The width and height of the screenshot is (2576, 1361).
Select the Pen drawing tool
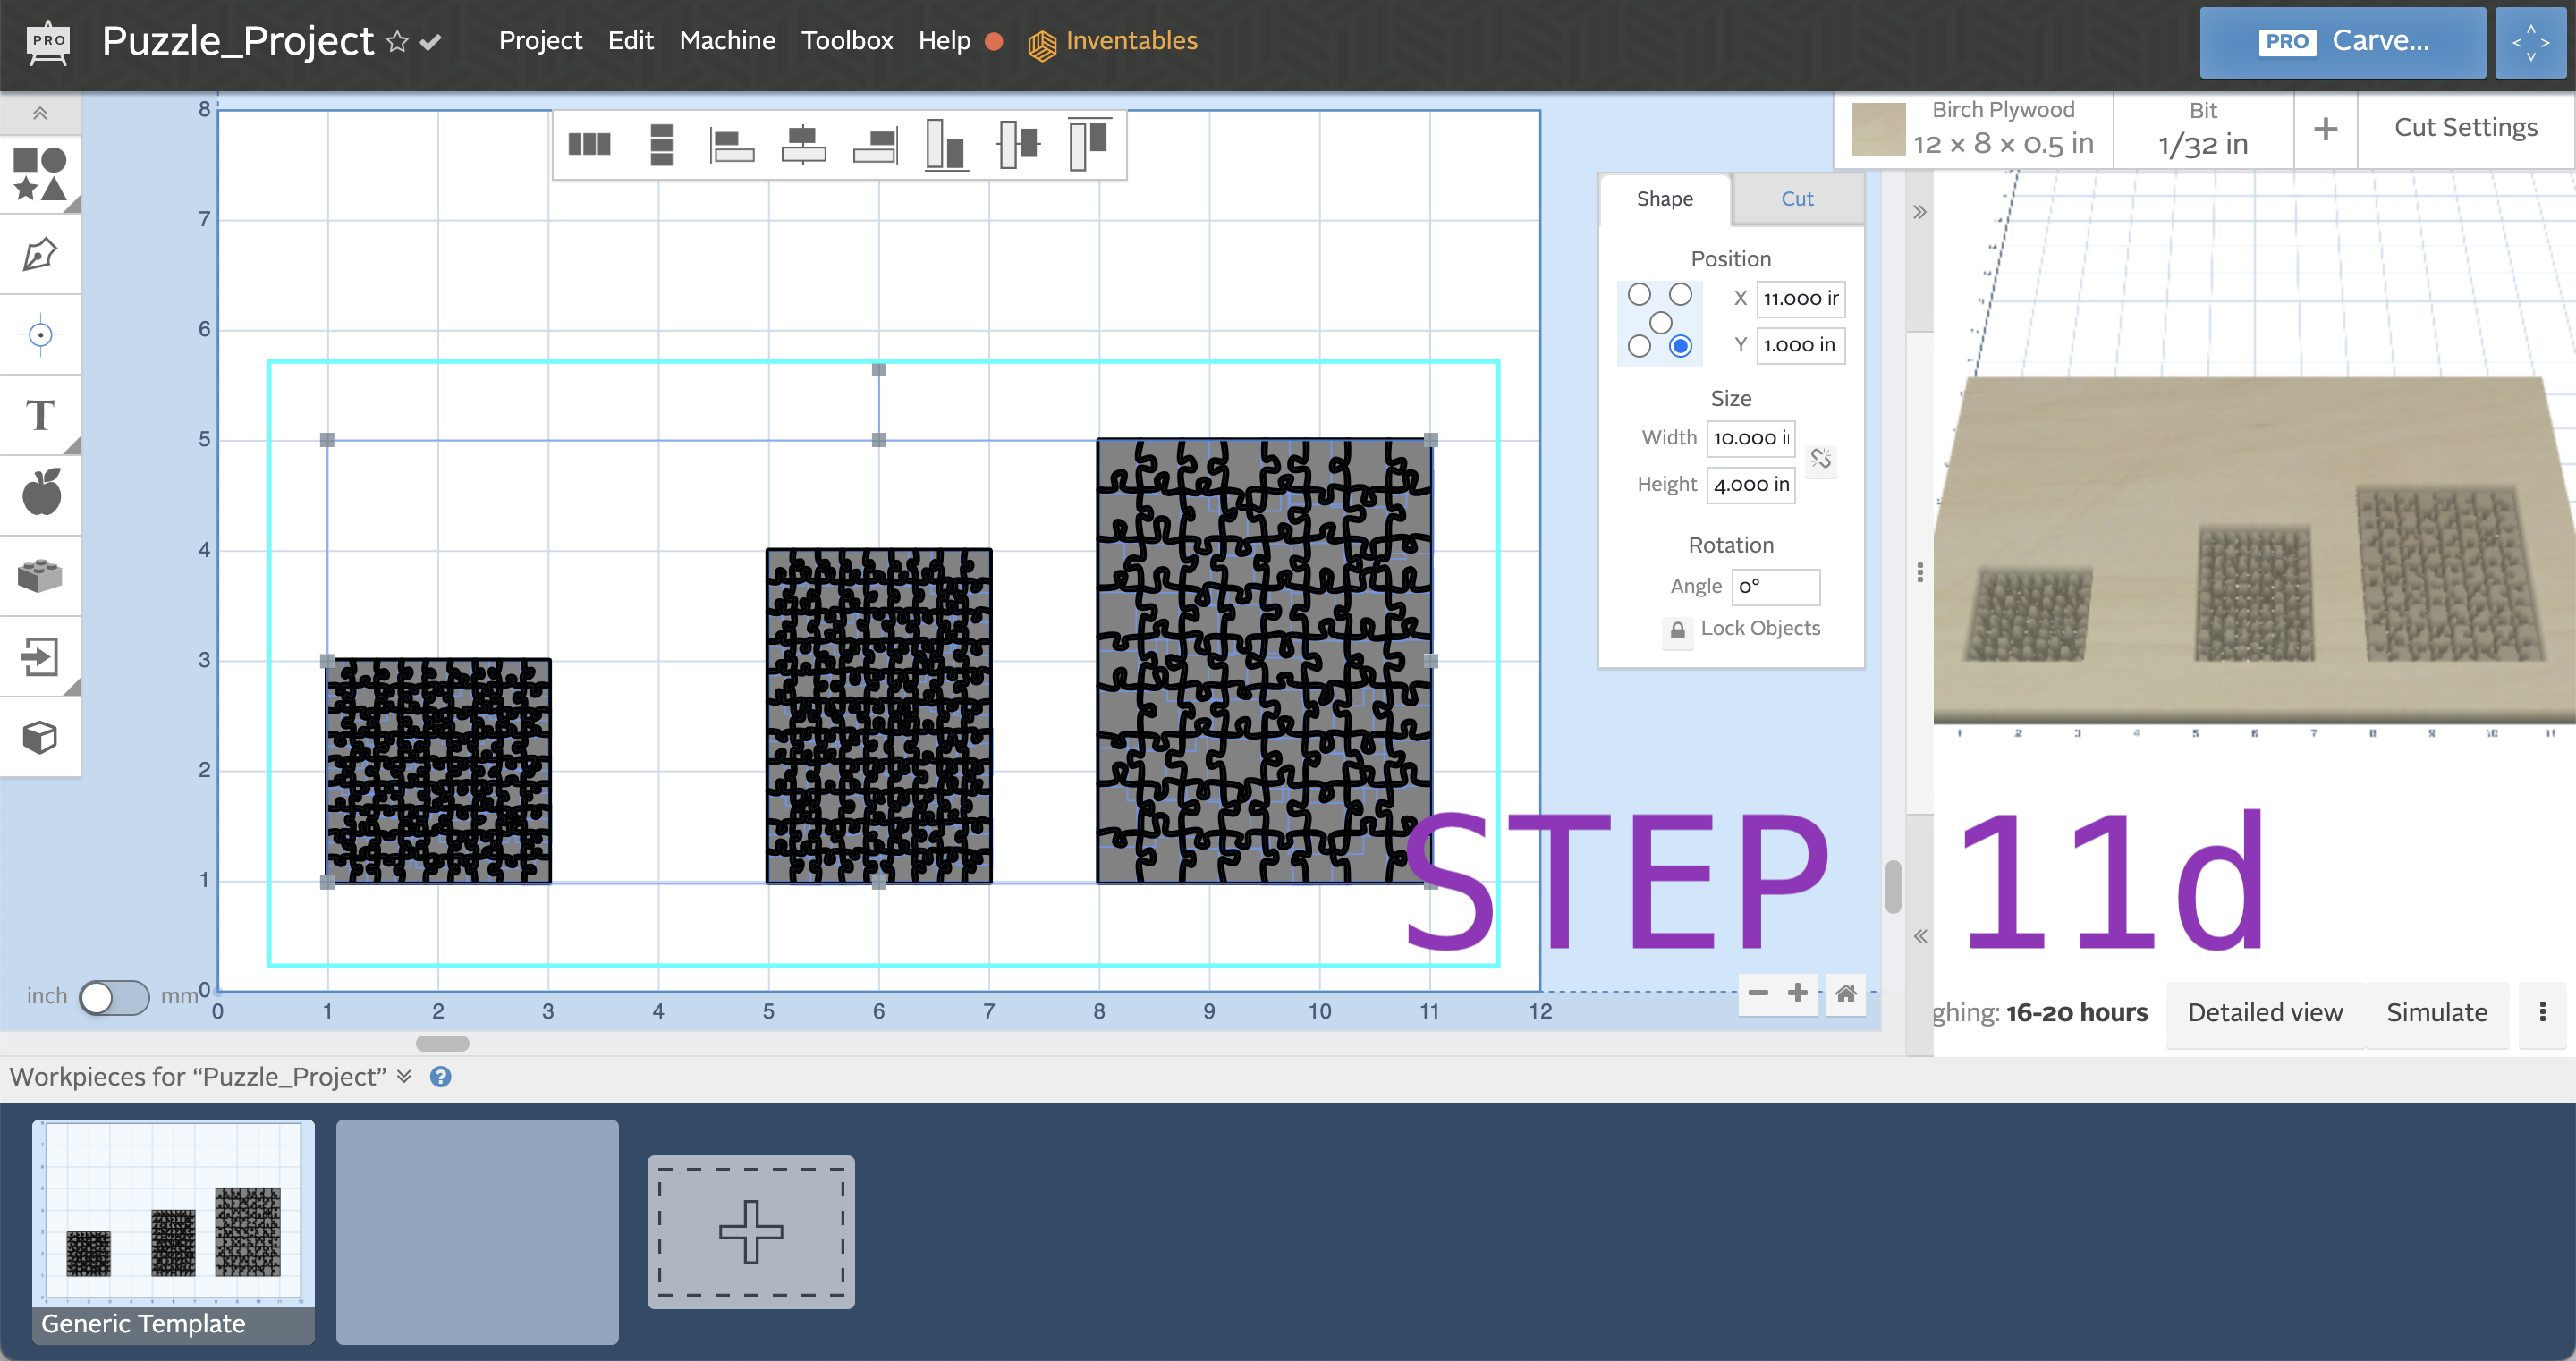40,254
